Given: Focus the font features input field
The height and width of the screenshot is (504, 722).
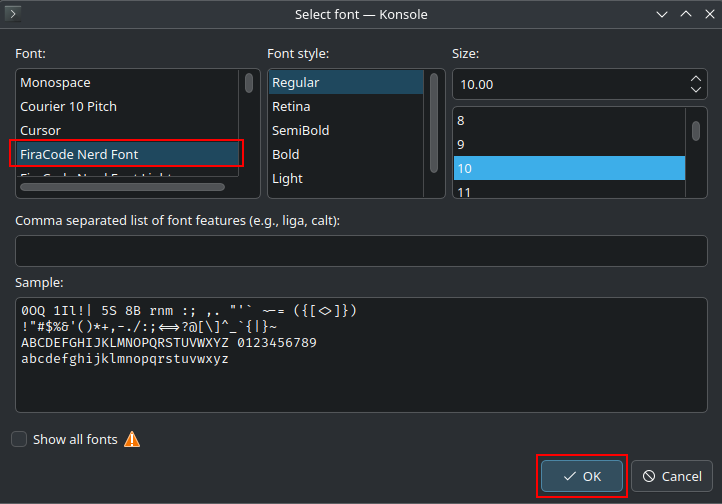Looking at the screenshot, I should 361,251.
